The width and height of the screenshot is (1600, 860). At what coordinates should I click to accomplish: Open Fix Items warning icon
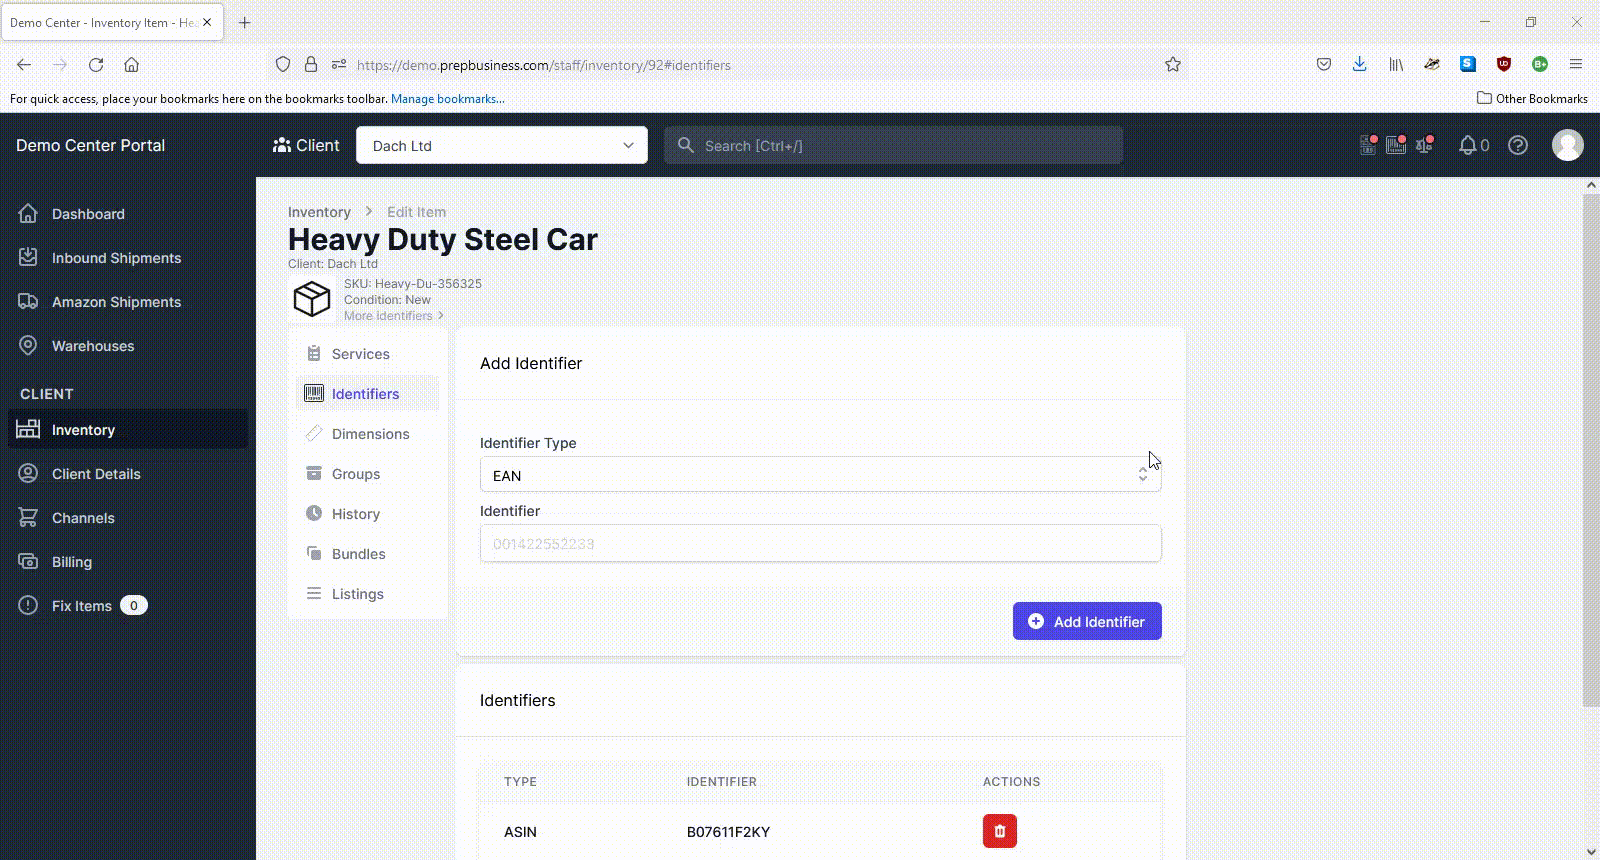click(28, 605)
